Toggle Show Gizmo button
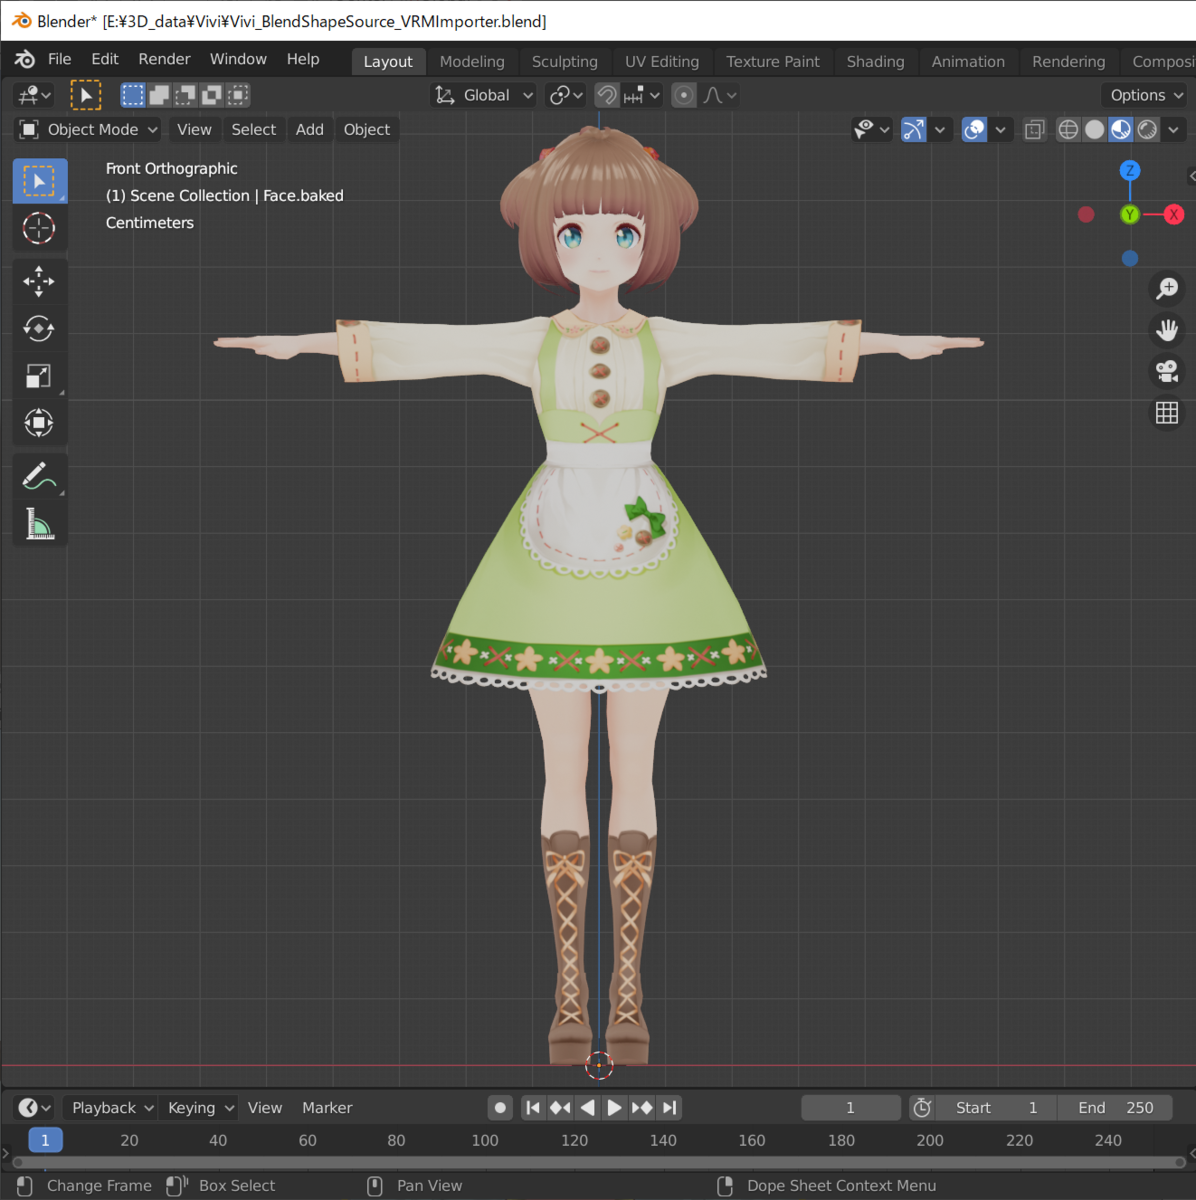Screen dimensions: 1196x1200 [x=914, y=129]
